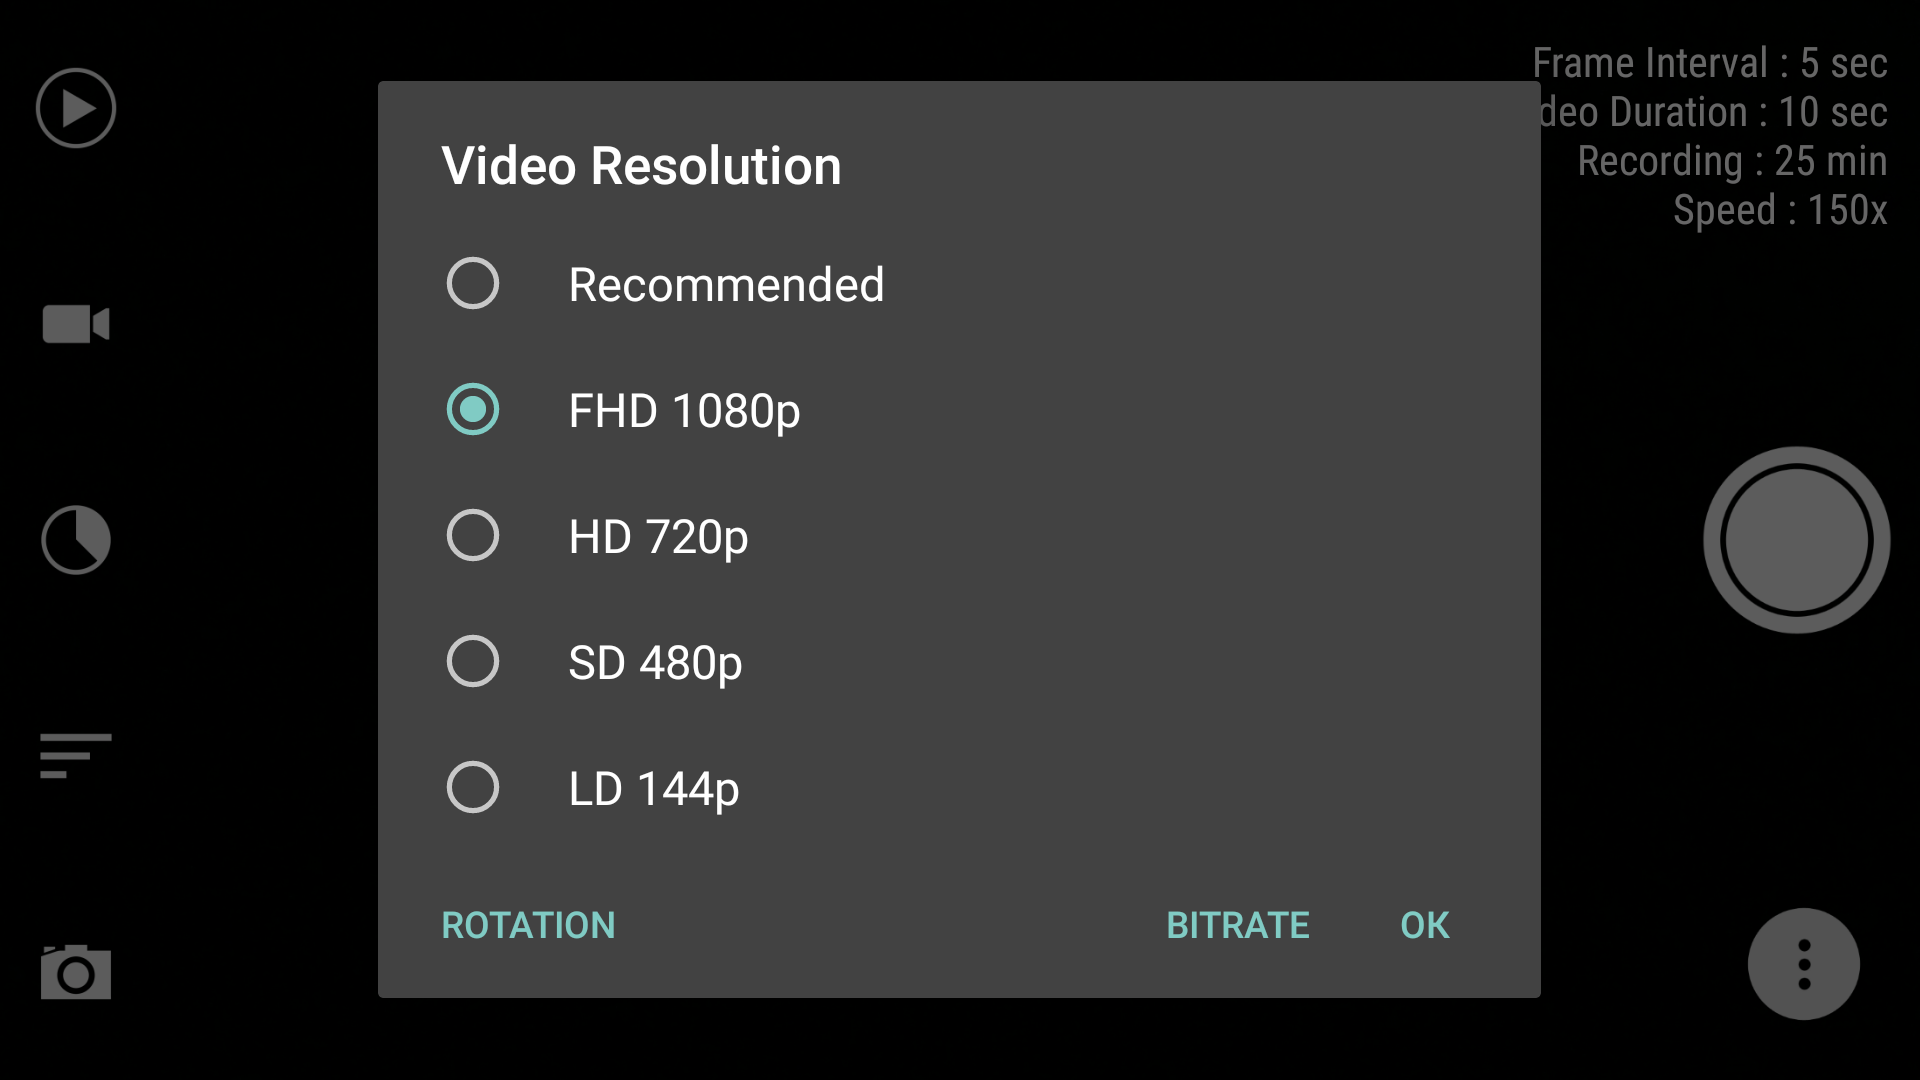This screenshot has width=1920, height=1080.
Task: Select the Recommended resolution option
Action: tap(959, 284)
